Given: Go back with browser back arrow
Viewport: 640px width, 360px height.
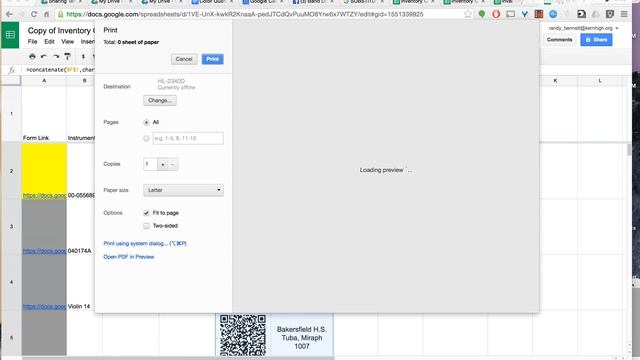Looking at the screenshot, I should pyautogui.click(x=9, y=14).
